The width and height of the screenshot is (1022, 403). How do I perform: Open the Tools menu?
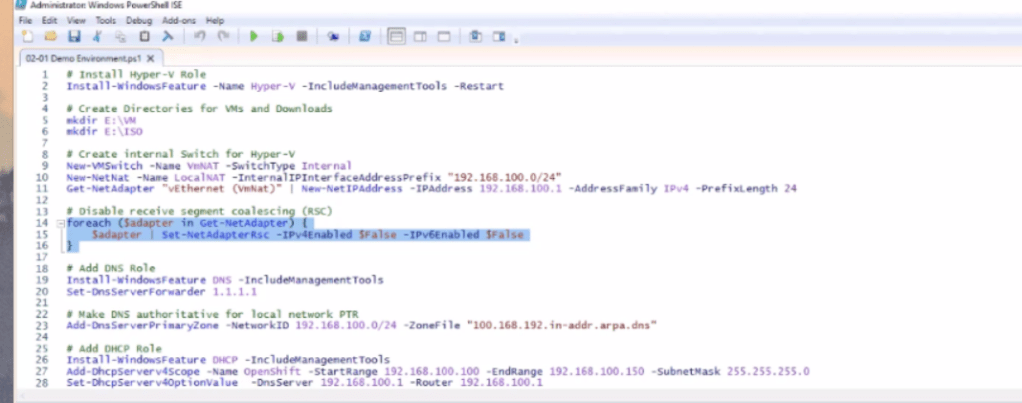[x=106, y=21]
